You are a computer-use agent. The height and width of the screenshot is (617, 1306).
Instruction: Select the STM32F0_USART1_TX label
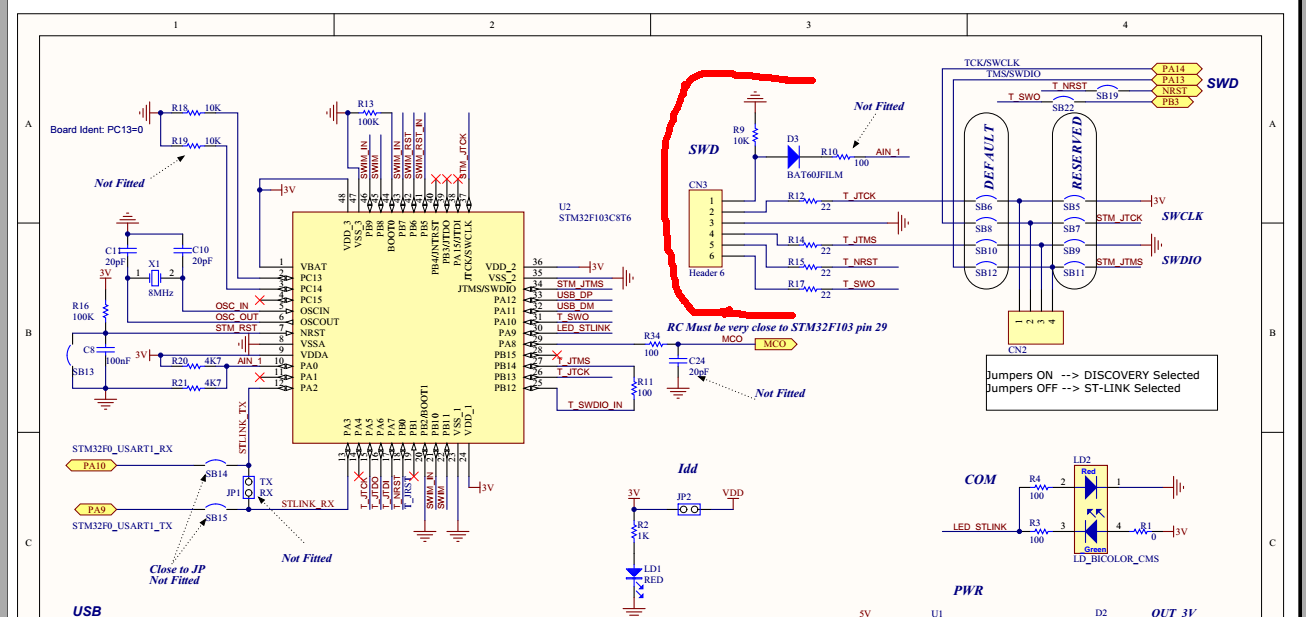pos(122,525)
